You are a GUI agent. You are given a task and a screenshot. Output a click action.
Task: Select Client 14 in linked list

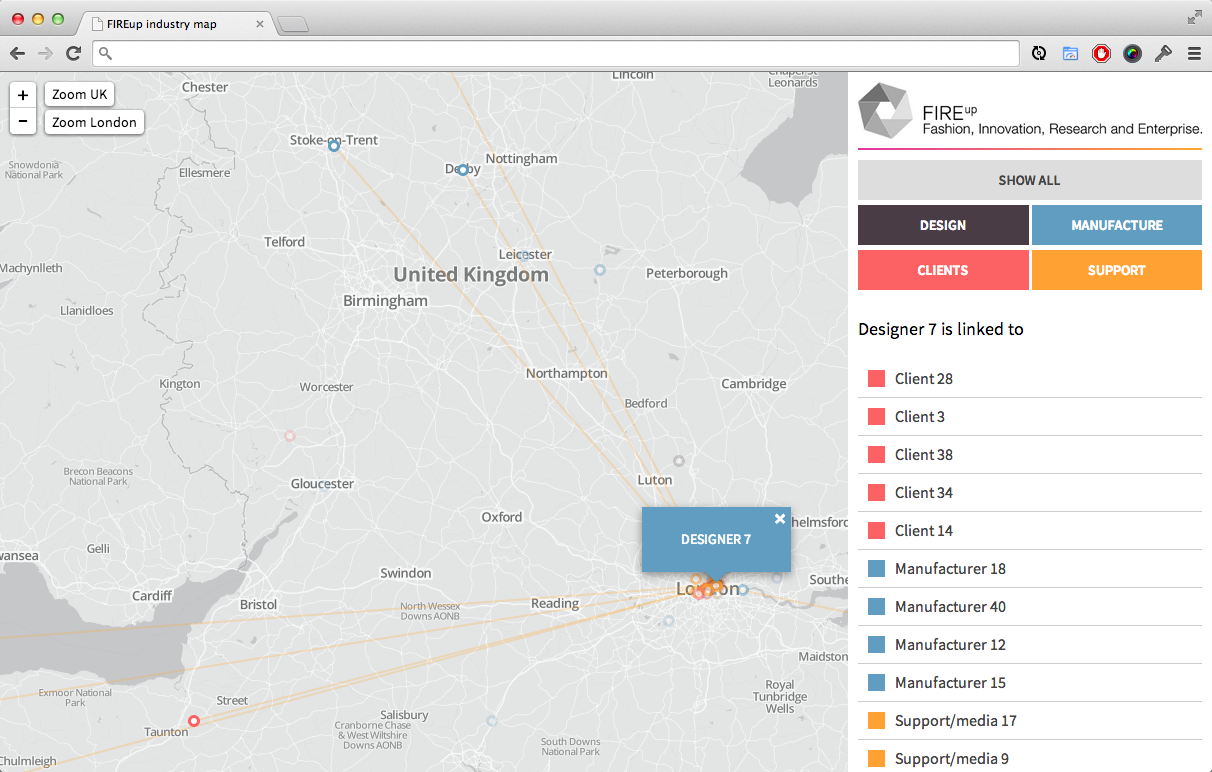click(x=1029, y=531)
